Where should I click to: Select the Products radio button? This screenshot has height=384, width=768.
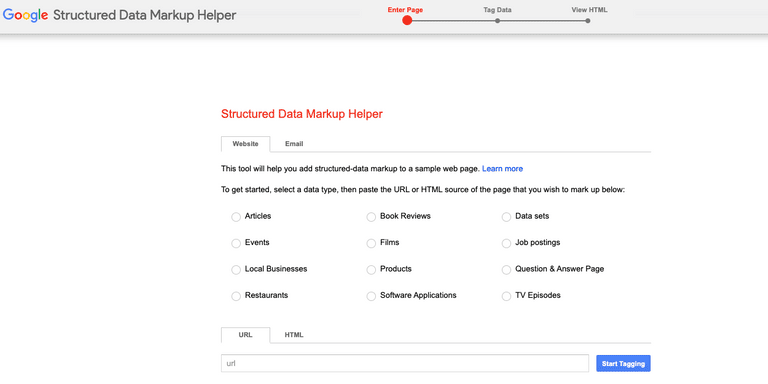click(371, 270)
